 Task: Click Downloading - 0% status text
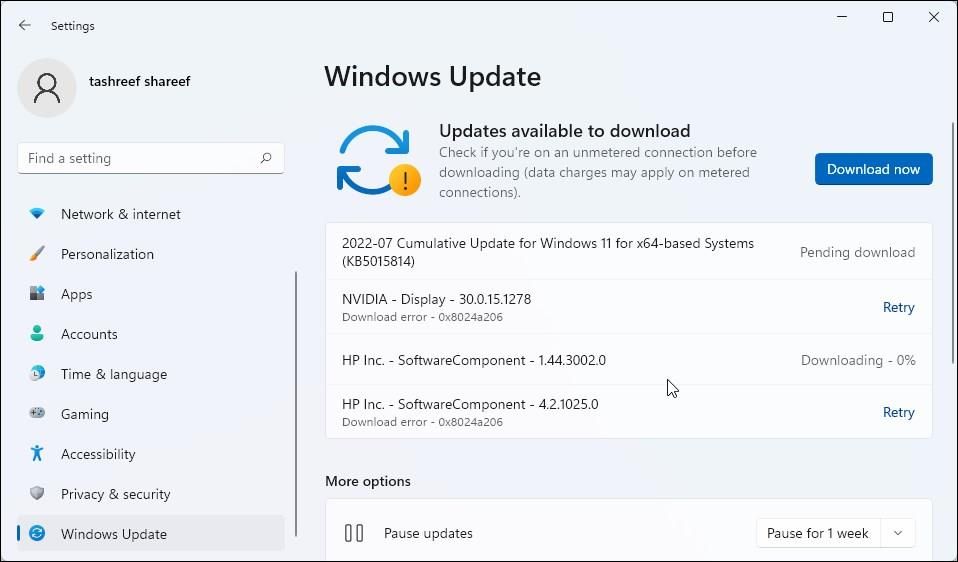click(858, 360)
